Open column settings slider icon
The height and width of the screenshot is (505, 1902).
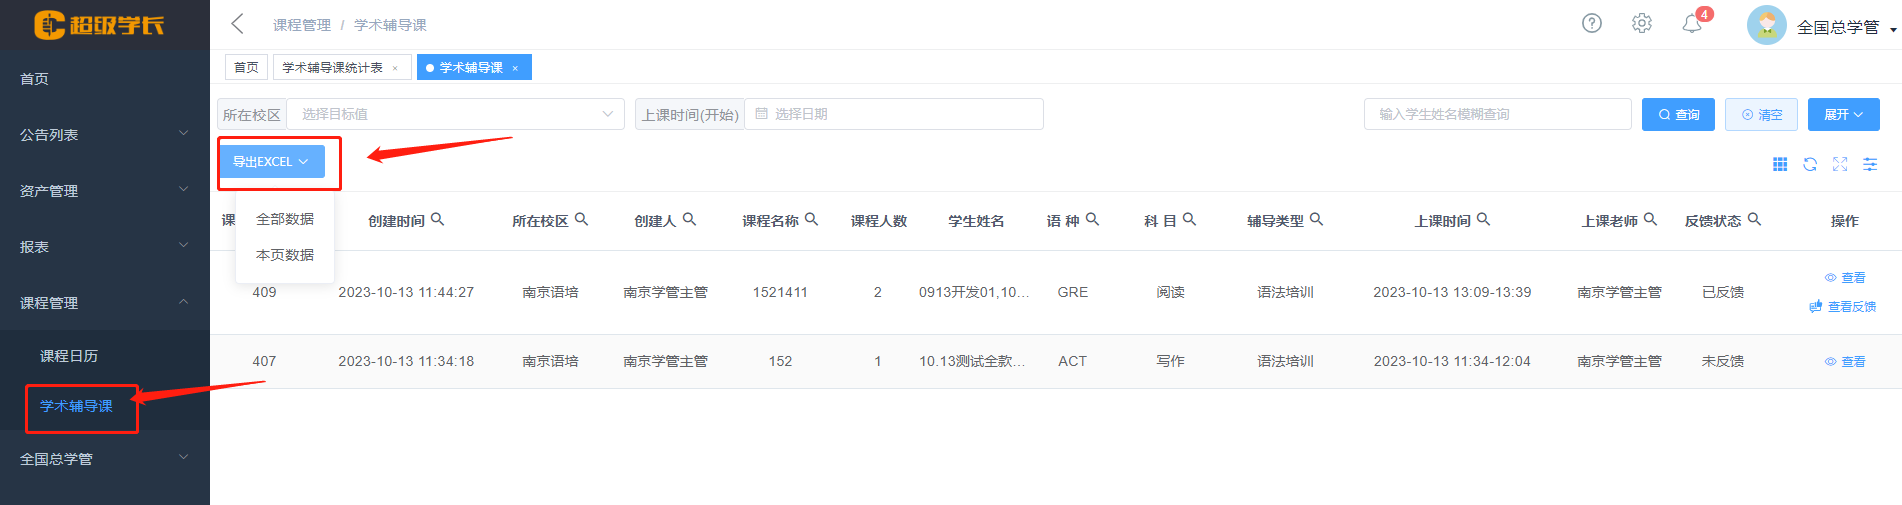(x=1870, y=164)
